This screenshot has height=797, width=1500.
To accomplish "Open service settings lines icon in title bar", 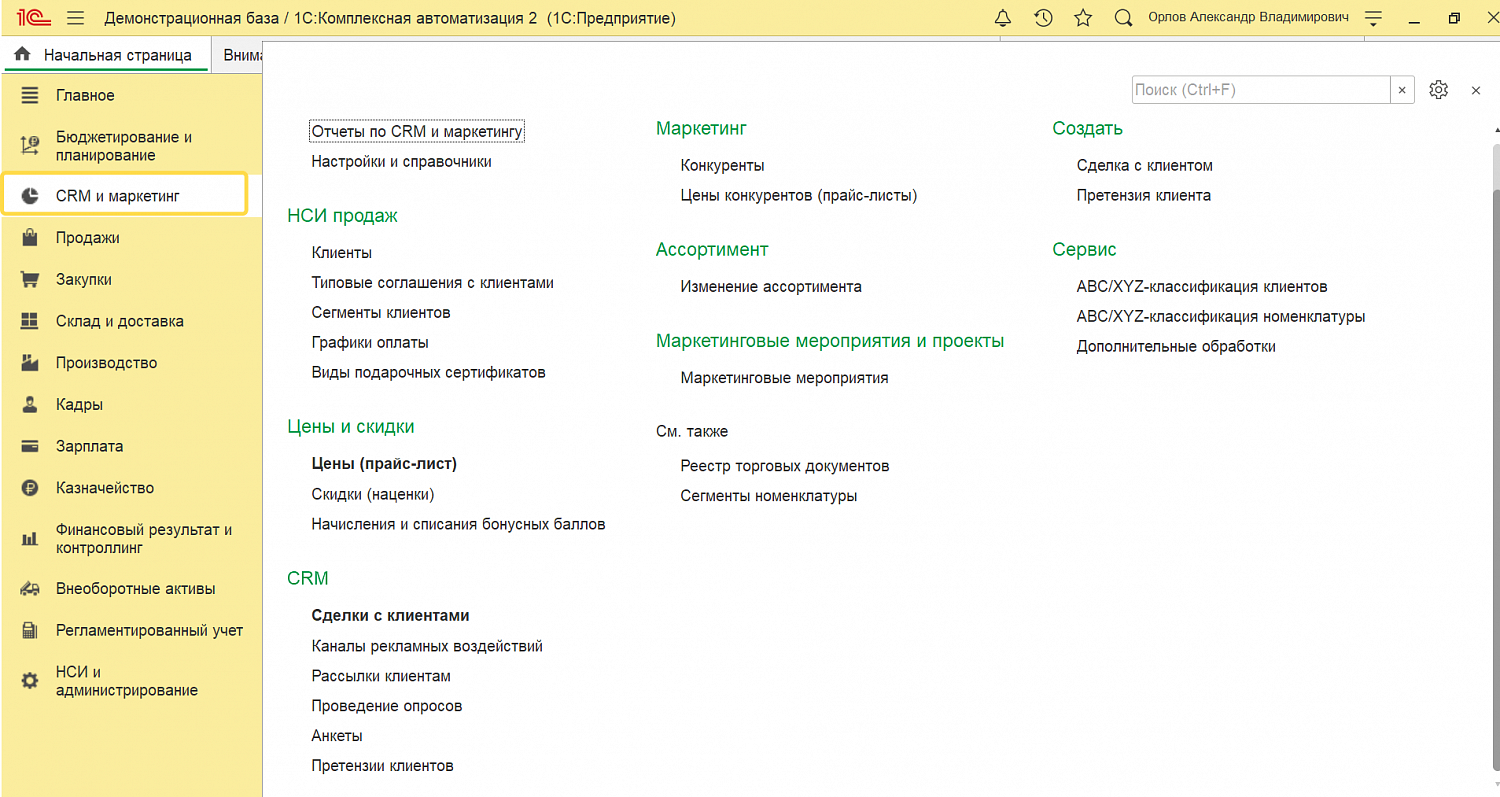I will tap(1373, 18).
